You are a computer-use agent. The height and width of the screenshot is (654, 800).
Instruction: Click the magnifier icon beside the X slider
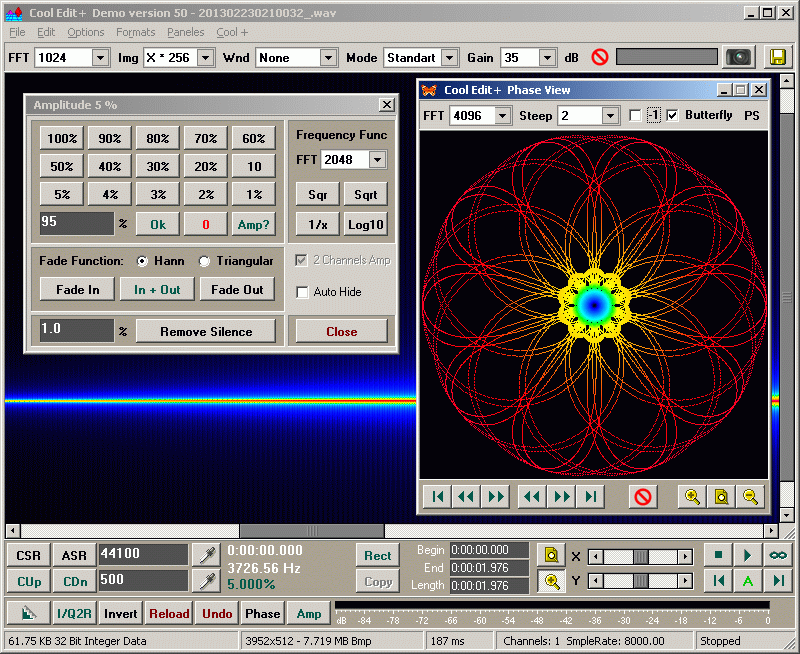coord(551,555)
